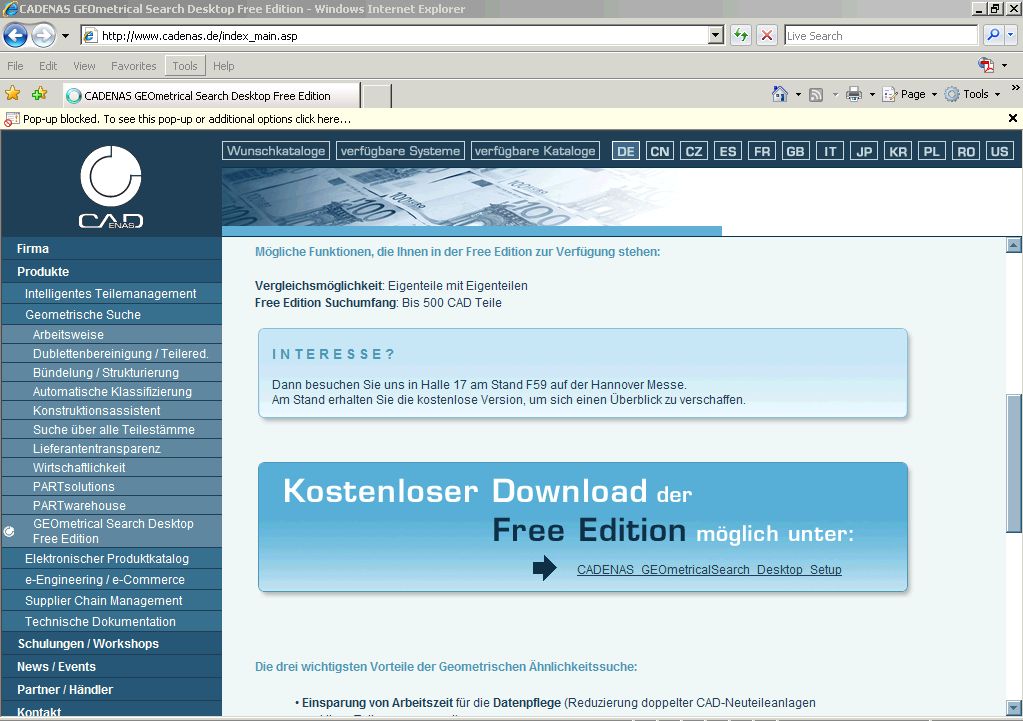
Task: Expand the feeds dropdown arrow
Action: 835,95
